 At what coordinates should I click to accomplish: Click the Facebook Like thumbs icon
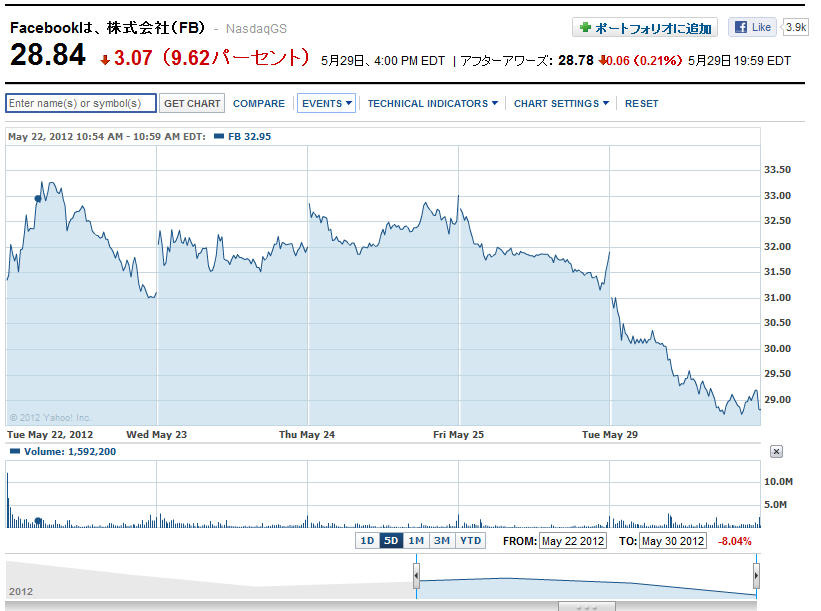(740, 27)
